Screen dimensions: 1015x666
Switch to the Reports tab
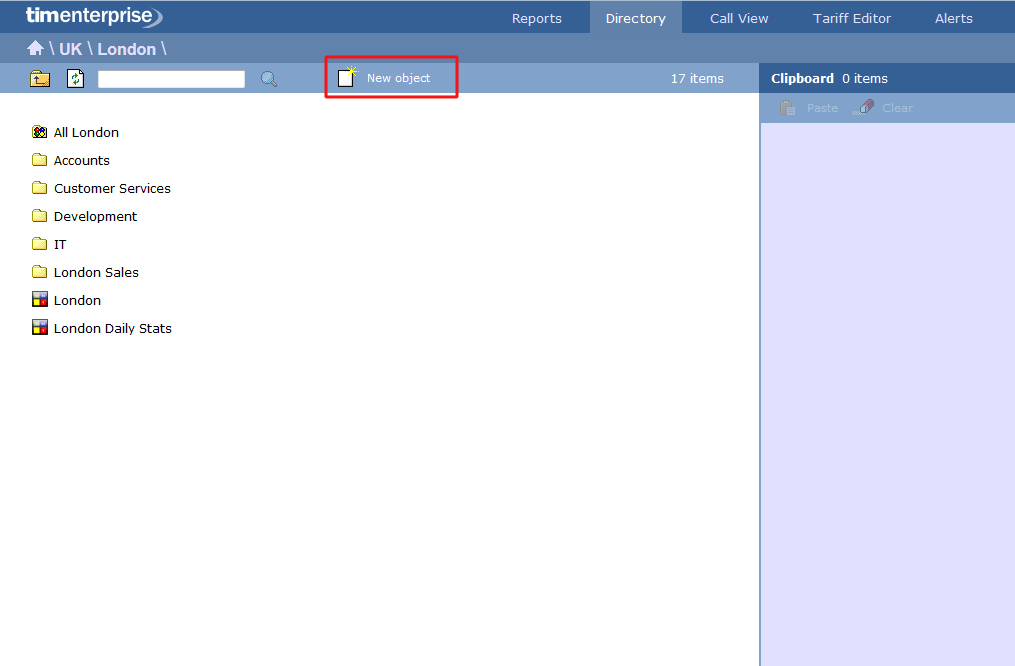pos(536,17)
